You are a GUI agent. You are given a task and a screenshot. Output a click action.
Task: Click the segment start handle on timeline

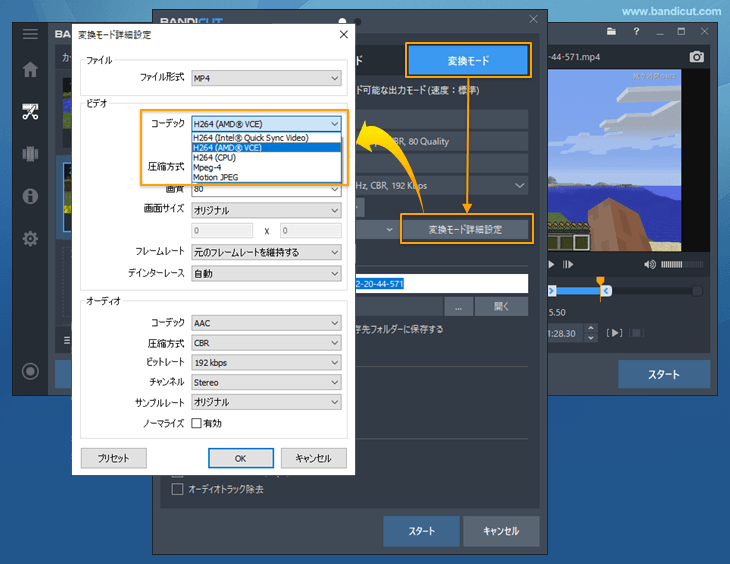tap(552, 291)
